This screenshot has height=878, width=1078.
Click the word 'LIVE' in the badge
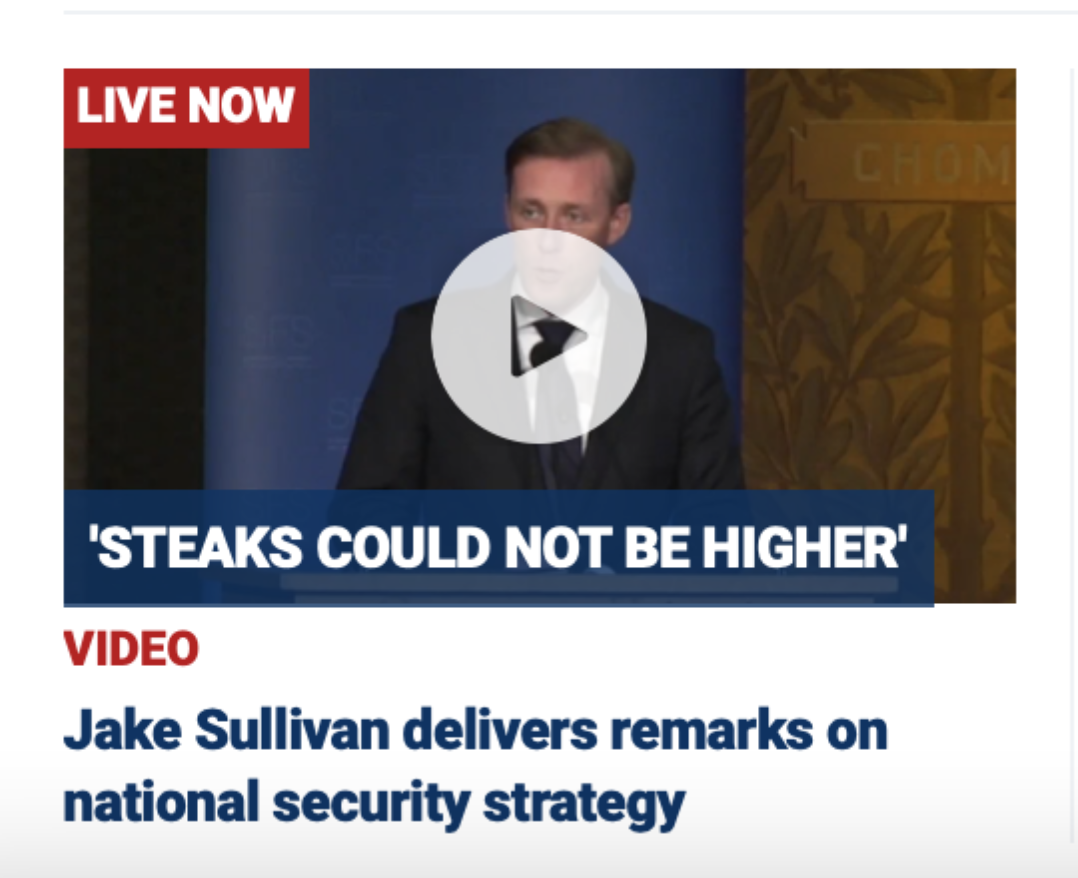[127, 106]
